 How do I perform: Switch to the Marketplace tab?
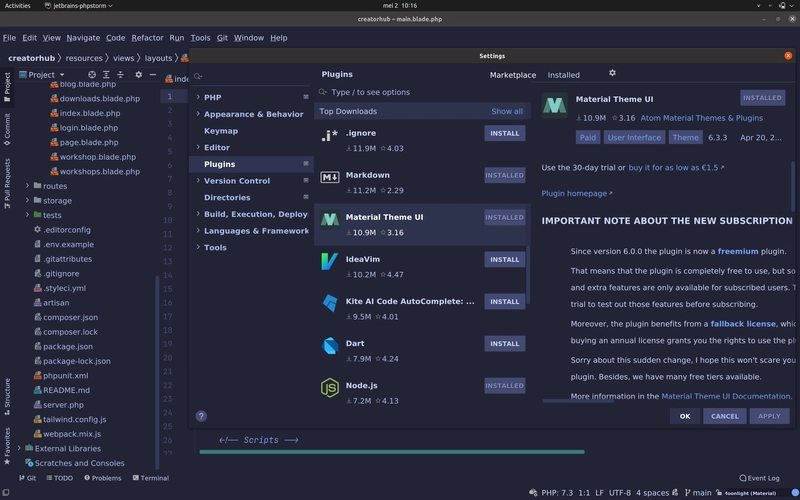click(513, 75)
